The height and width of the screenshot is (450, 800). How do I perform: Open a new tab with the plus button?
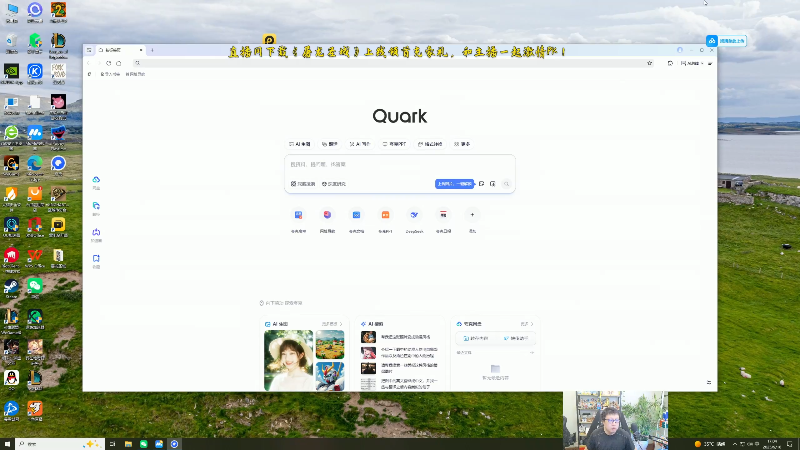point(152,50)
